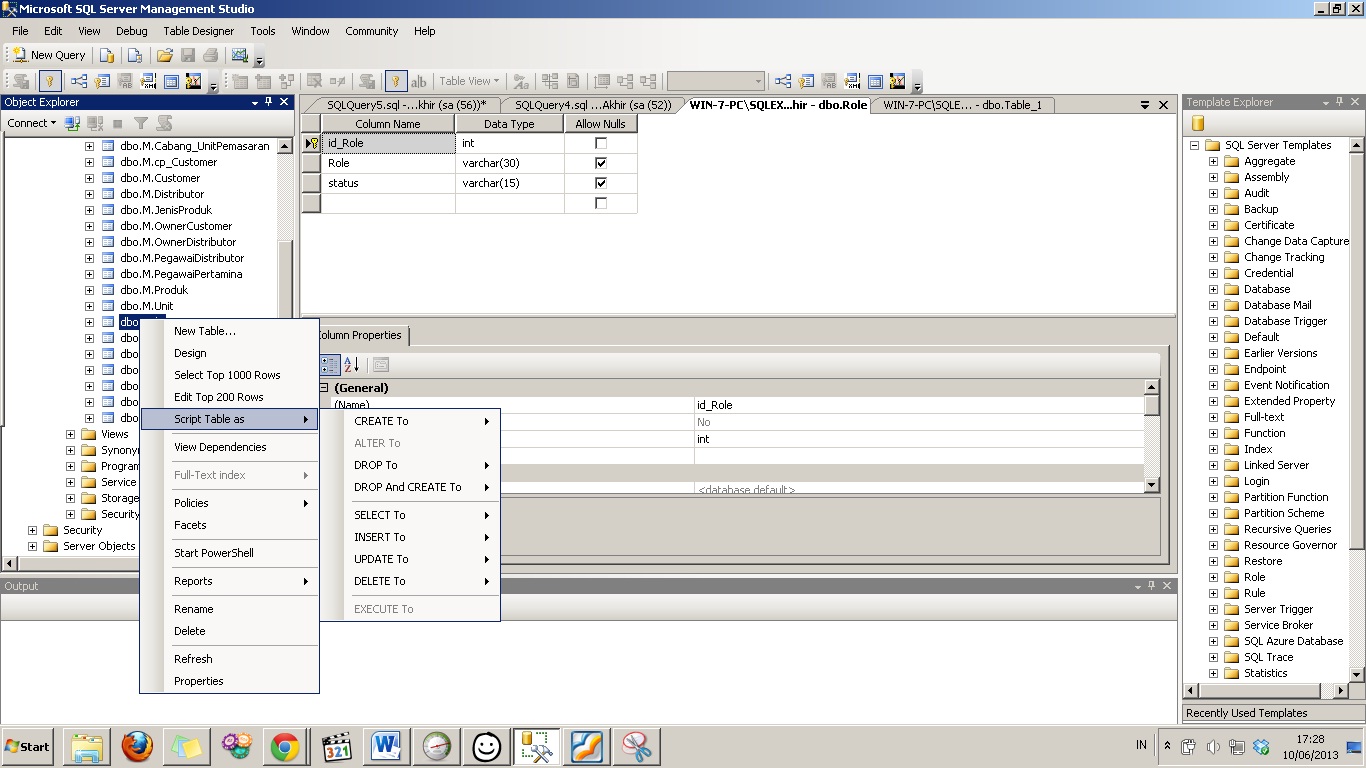1366x768 pixels.
Task: Click the Save icon on the toolbar
Action: pyautogui.click(x=189, y=55)
